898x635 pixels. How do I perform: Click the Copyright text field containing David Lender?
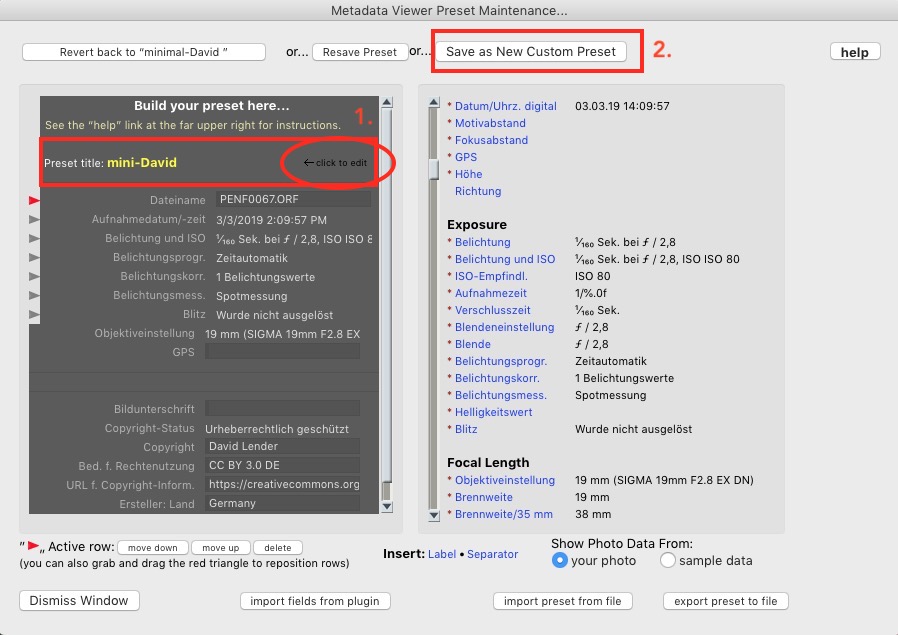[282, 447]
